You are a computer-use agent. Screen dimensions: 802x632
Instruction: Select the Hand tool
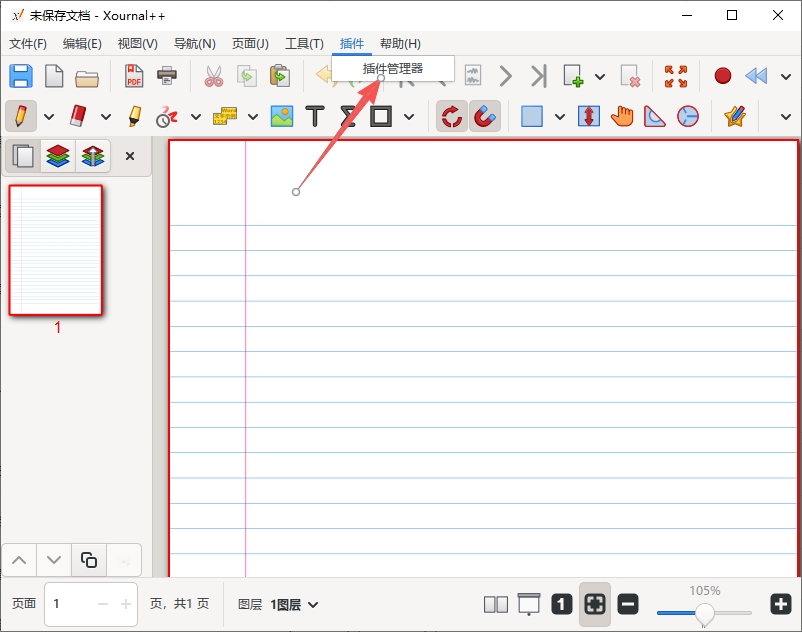point(621,116)
